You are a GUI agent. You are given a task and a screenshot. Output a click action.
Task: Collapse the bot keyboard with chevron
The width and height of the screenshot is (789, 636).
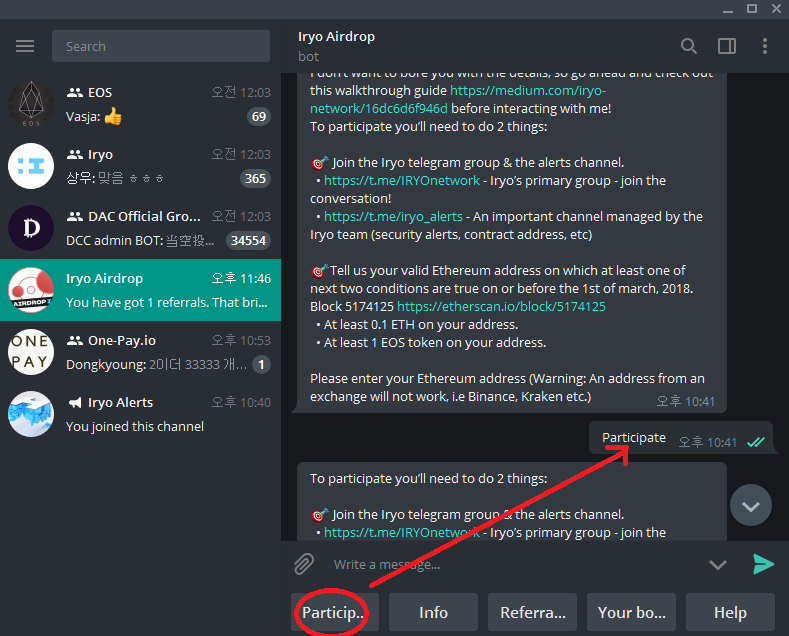(718, 565)
